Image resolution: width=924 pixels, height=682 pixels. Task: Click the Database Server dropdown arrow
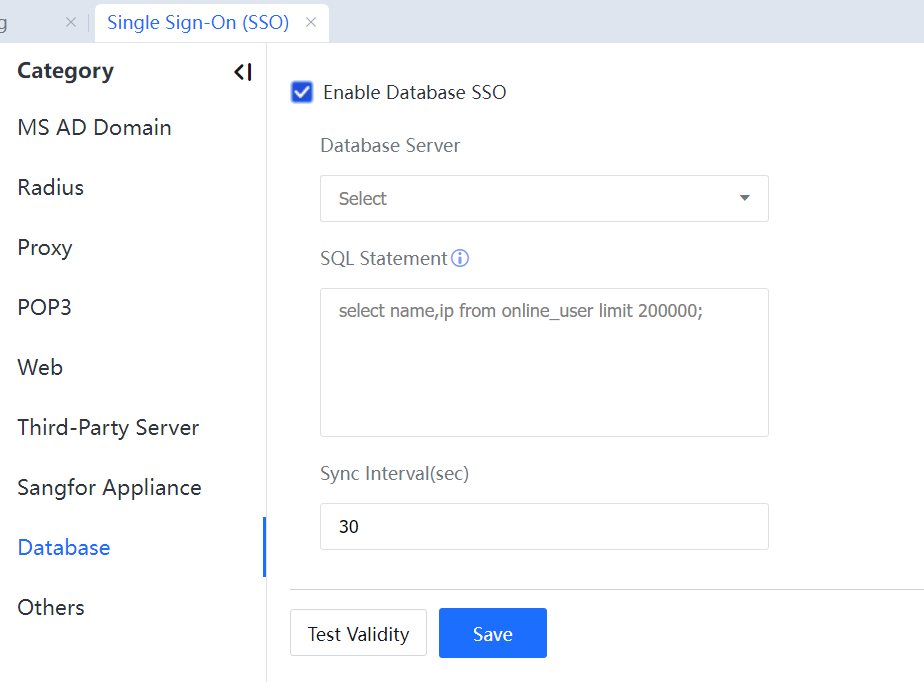click(744, 199)
